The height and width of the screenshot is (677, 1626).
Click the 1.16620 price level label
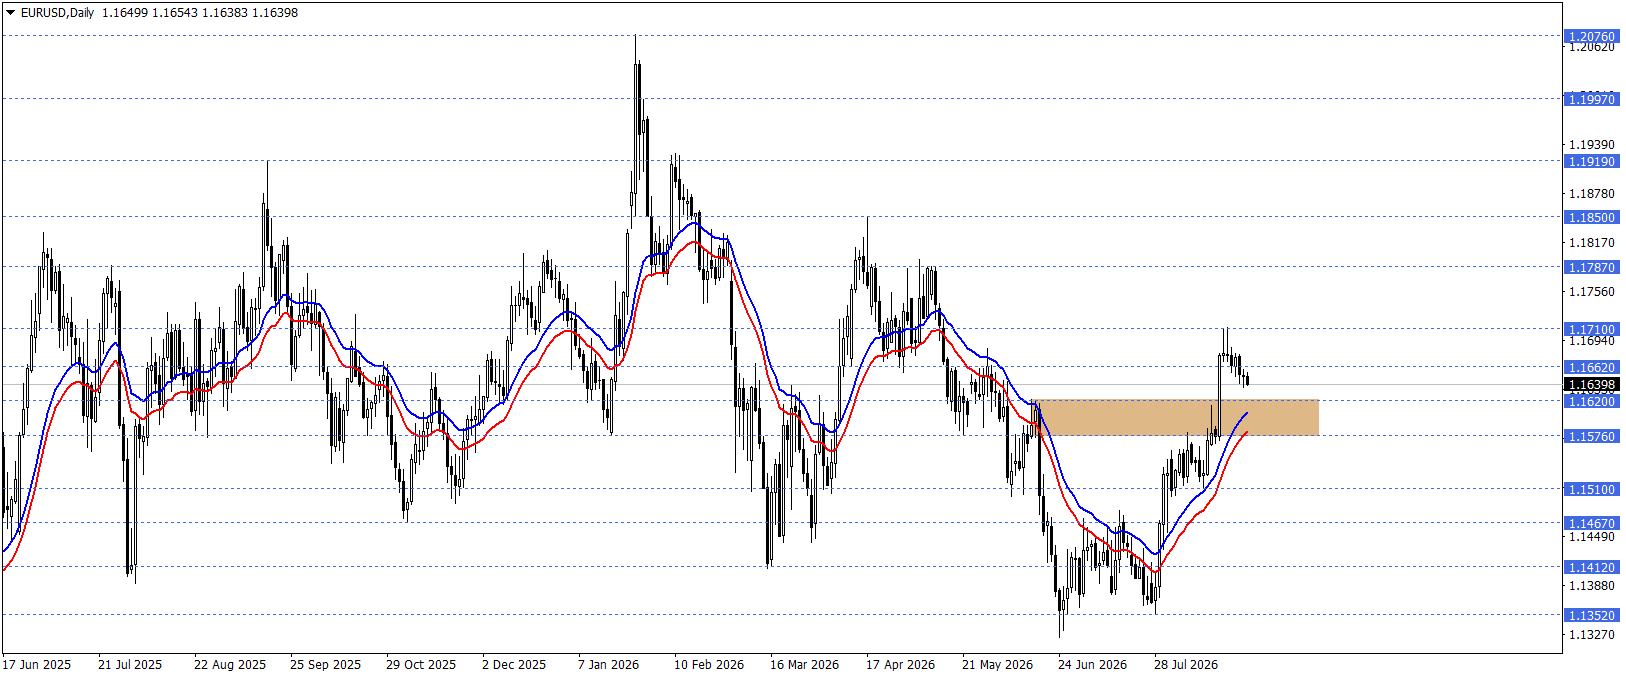coord(1591,367)
